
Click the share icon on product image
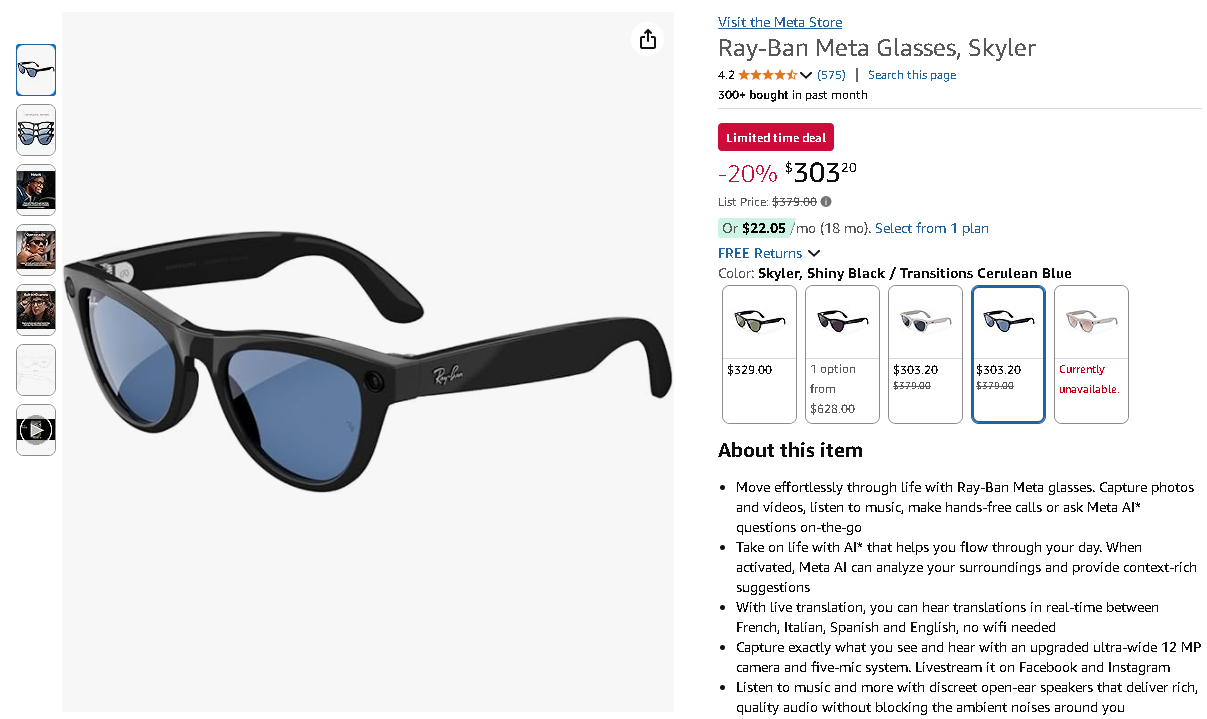648,39
